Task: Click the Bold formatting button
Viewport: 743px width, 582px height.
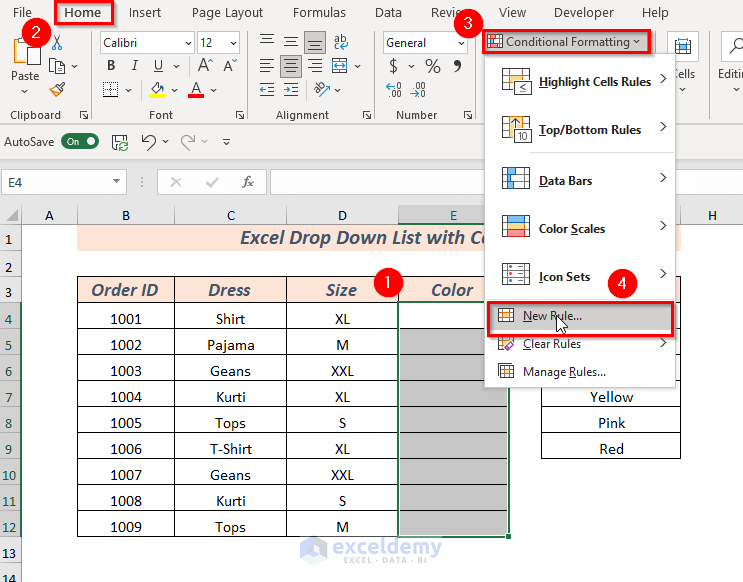Action: pyautogui.click(x=109, y=66)
